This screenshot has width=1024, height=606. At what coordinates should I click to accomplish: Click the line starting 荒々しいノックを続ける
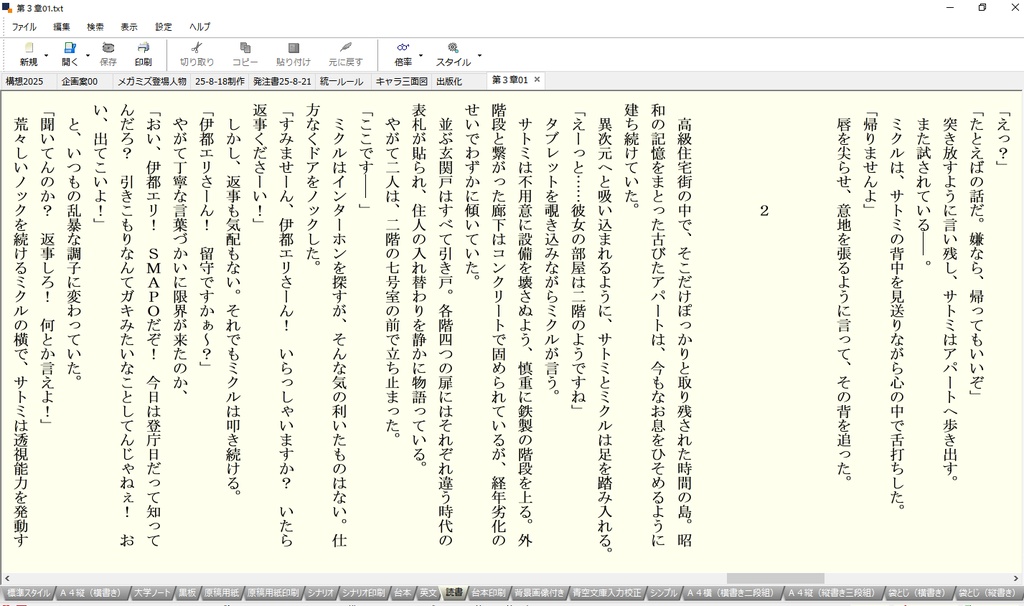click(x=22, y=332)
